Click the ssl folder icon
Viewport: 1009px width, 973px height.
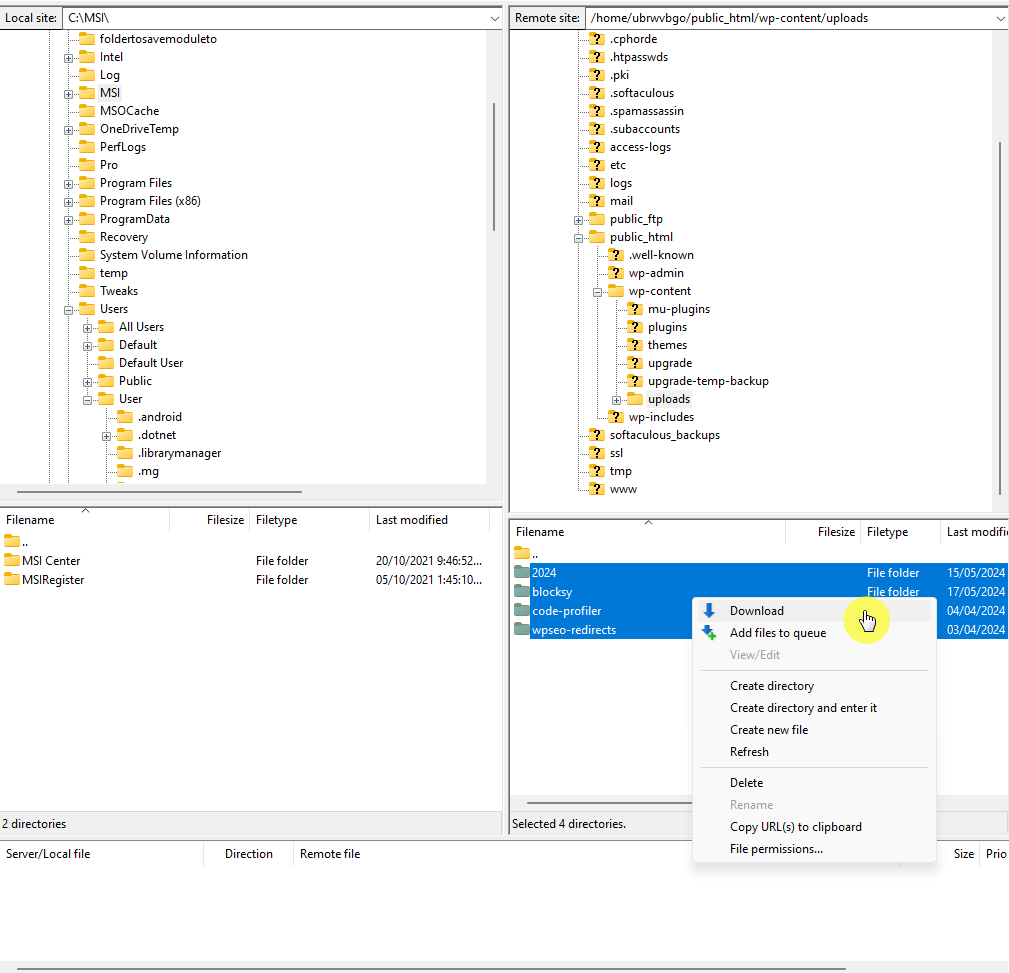(597, 453)
